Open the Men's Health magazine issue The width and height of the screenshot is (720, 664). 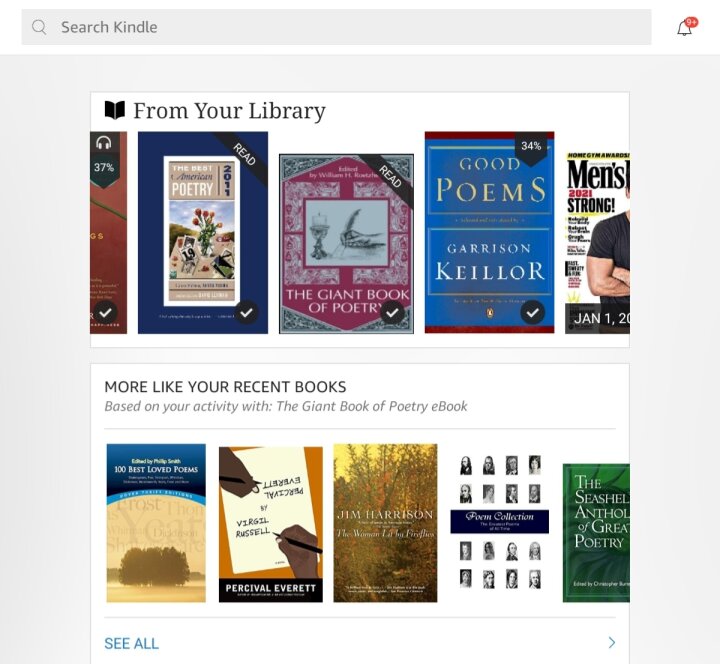(x=597, y=243)
